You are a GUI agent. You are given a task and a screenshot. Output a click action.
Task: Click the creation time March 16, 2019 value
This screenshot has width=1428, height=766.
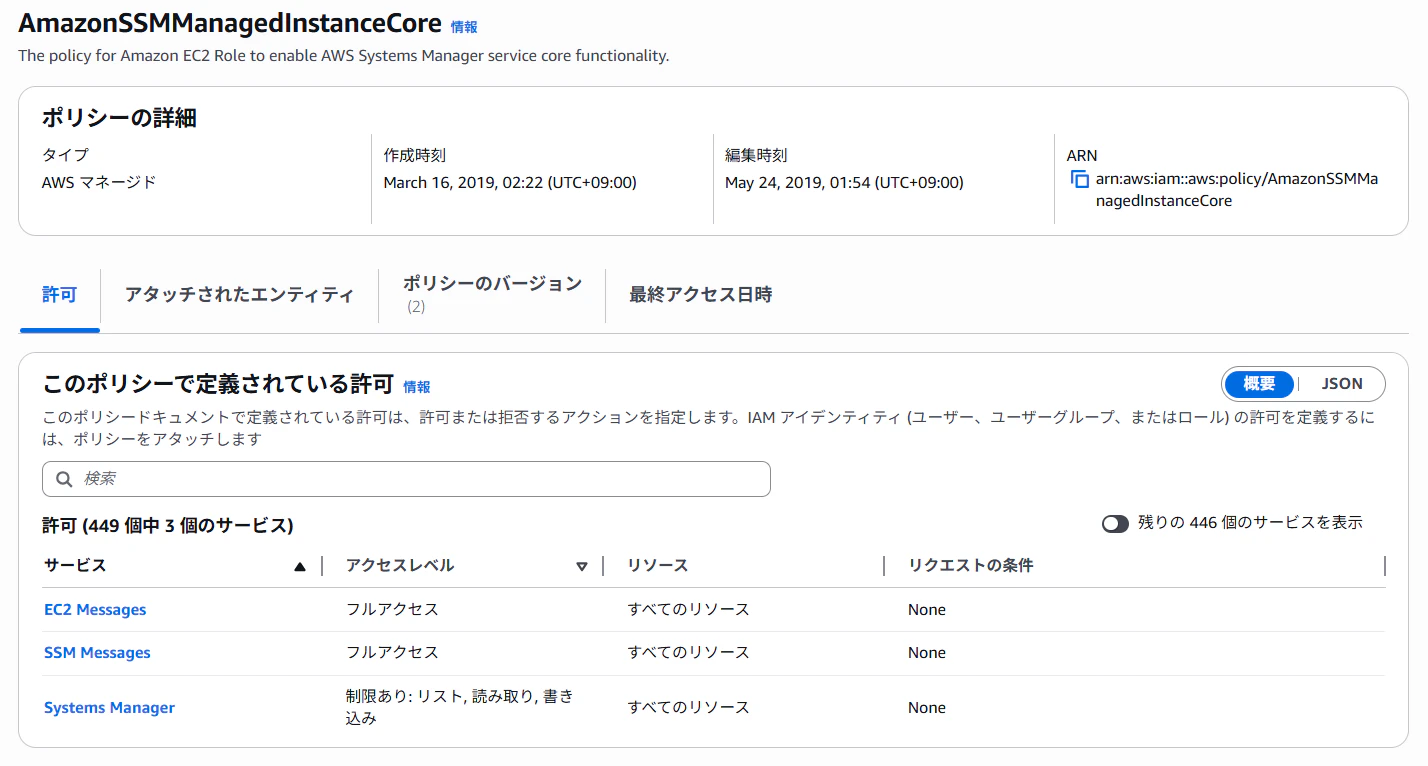(x=510, y=183)
